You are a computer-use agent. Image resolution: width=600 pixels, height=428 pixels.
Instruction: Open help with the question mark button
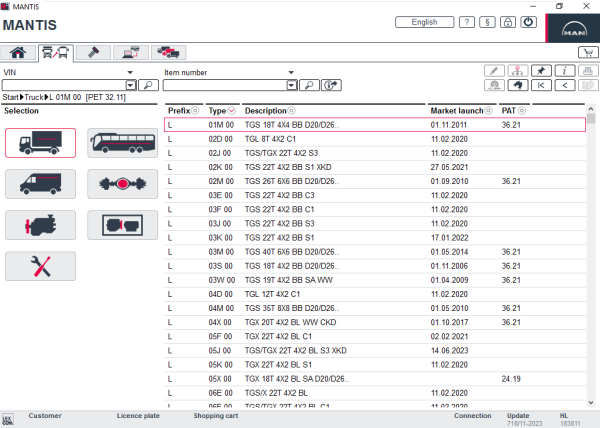pos(467,22)
